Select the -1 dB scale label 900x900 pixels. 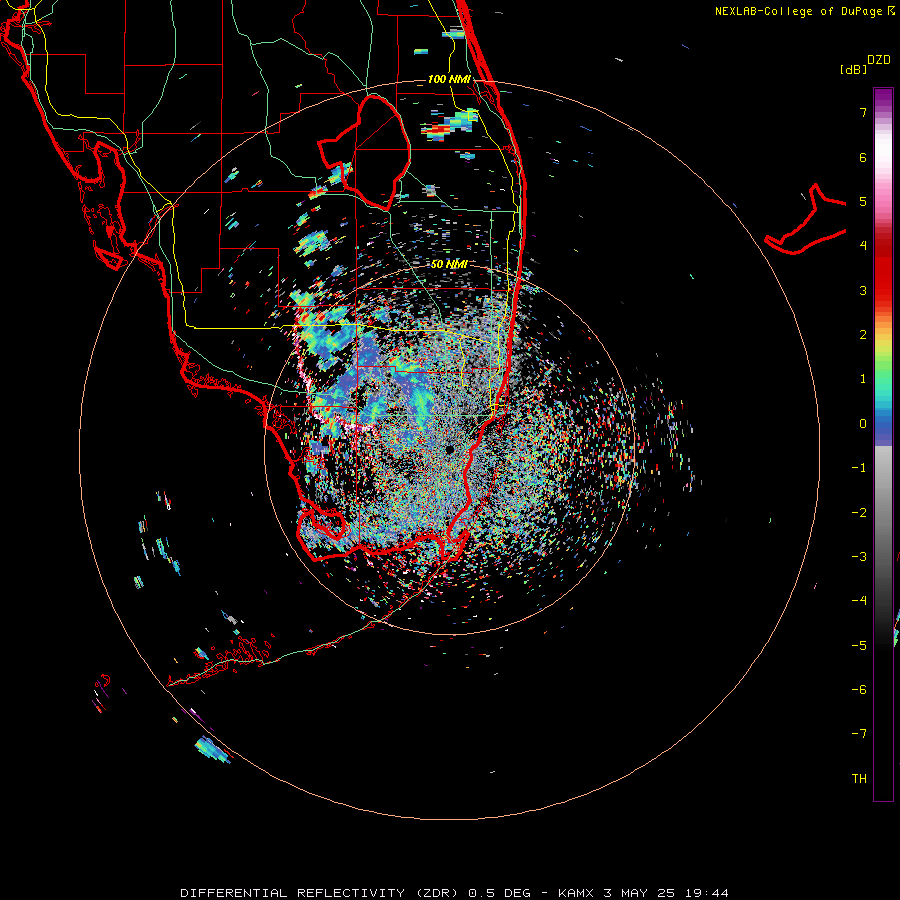[x=859, y=468]
